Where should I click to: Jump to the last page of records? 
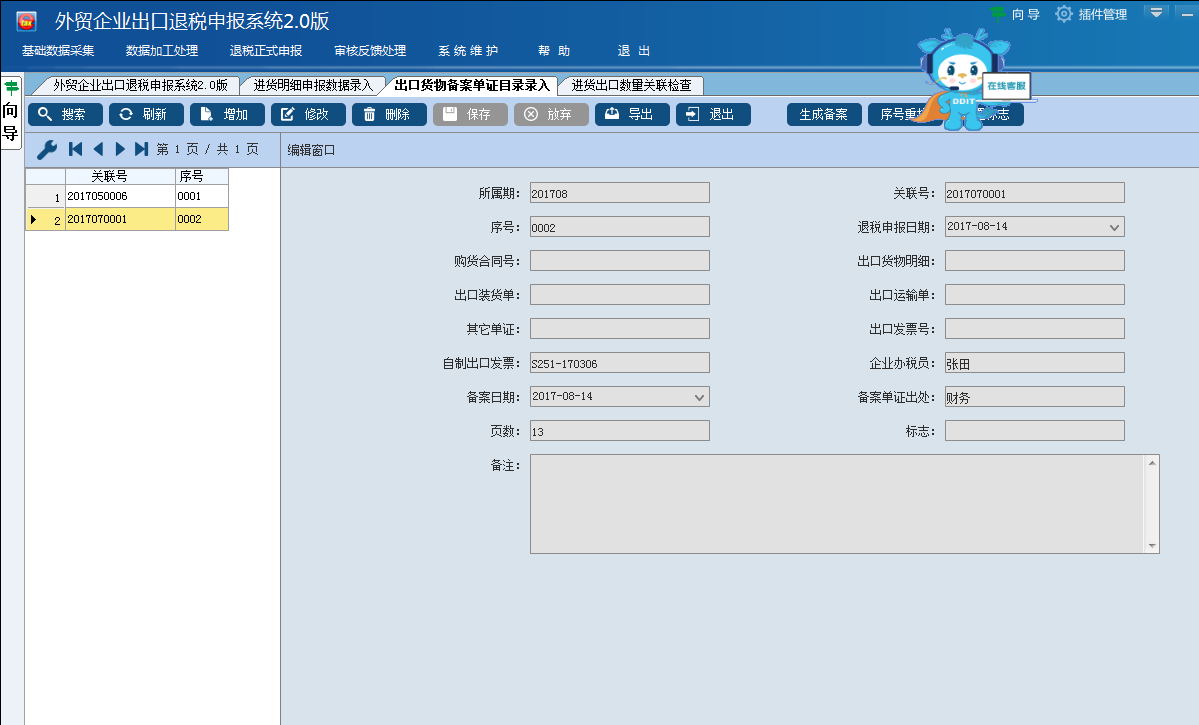click(141, 149)
